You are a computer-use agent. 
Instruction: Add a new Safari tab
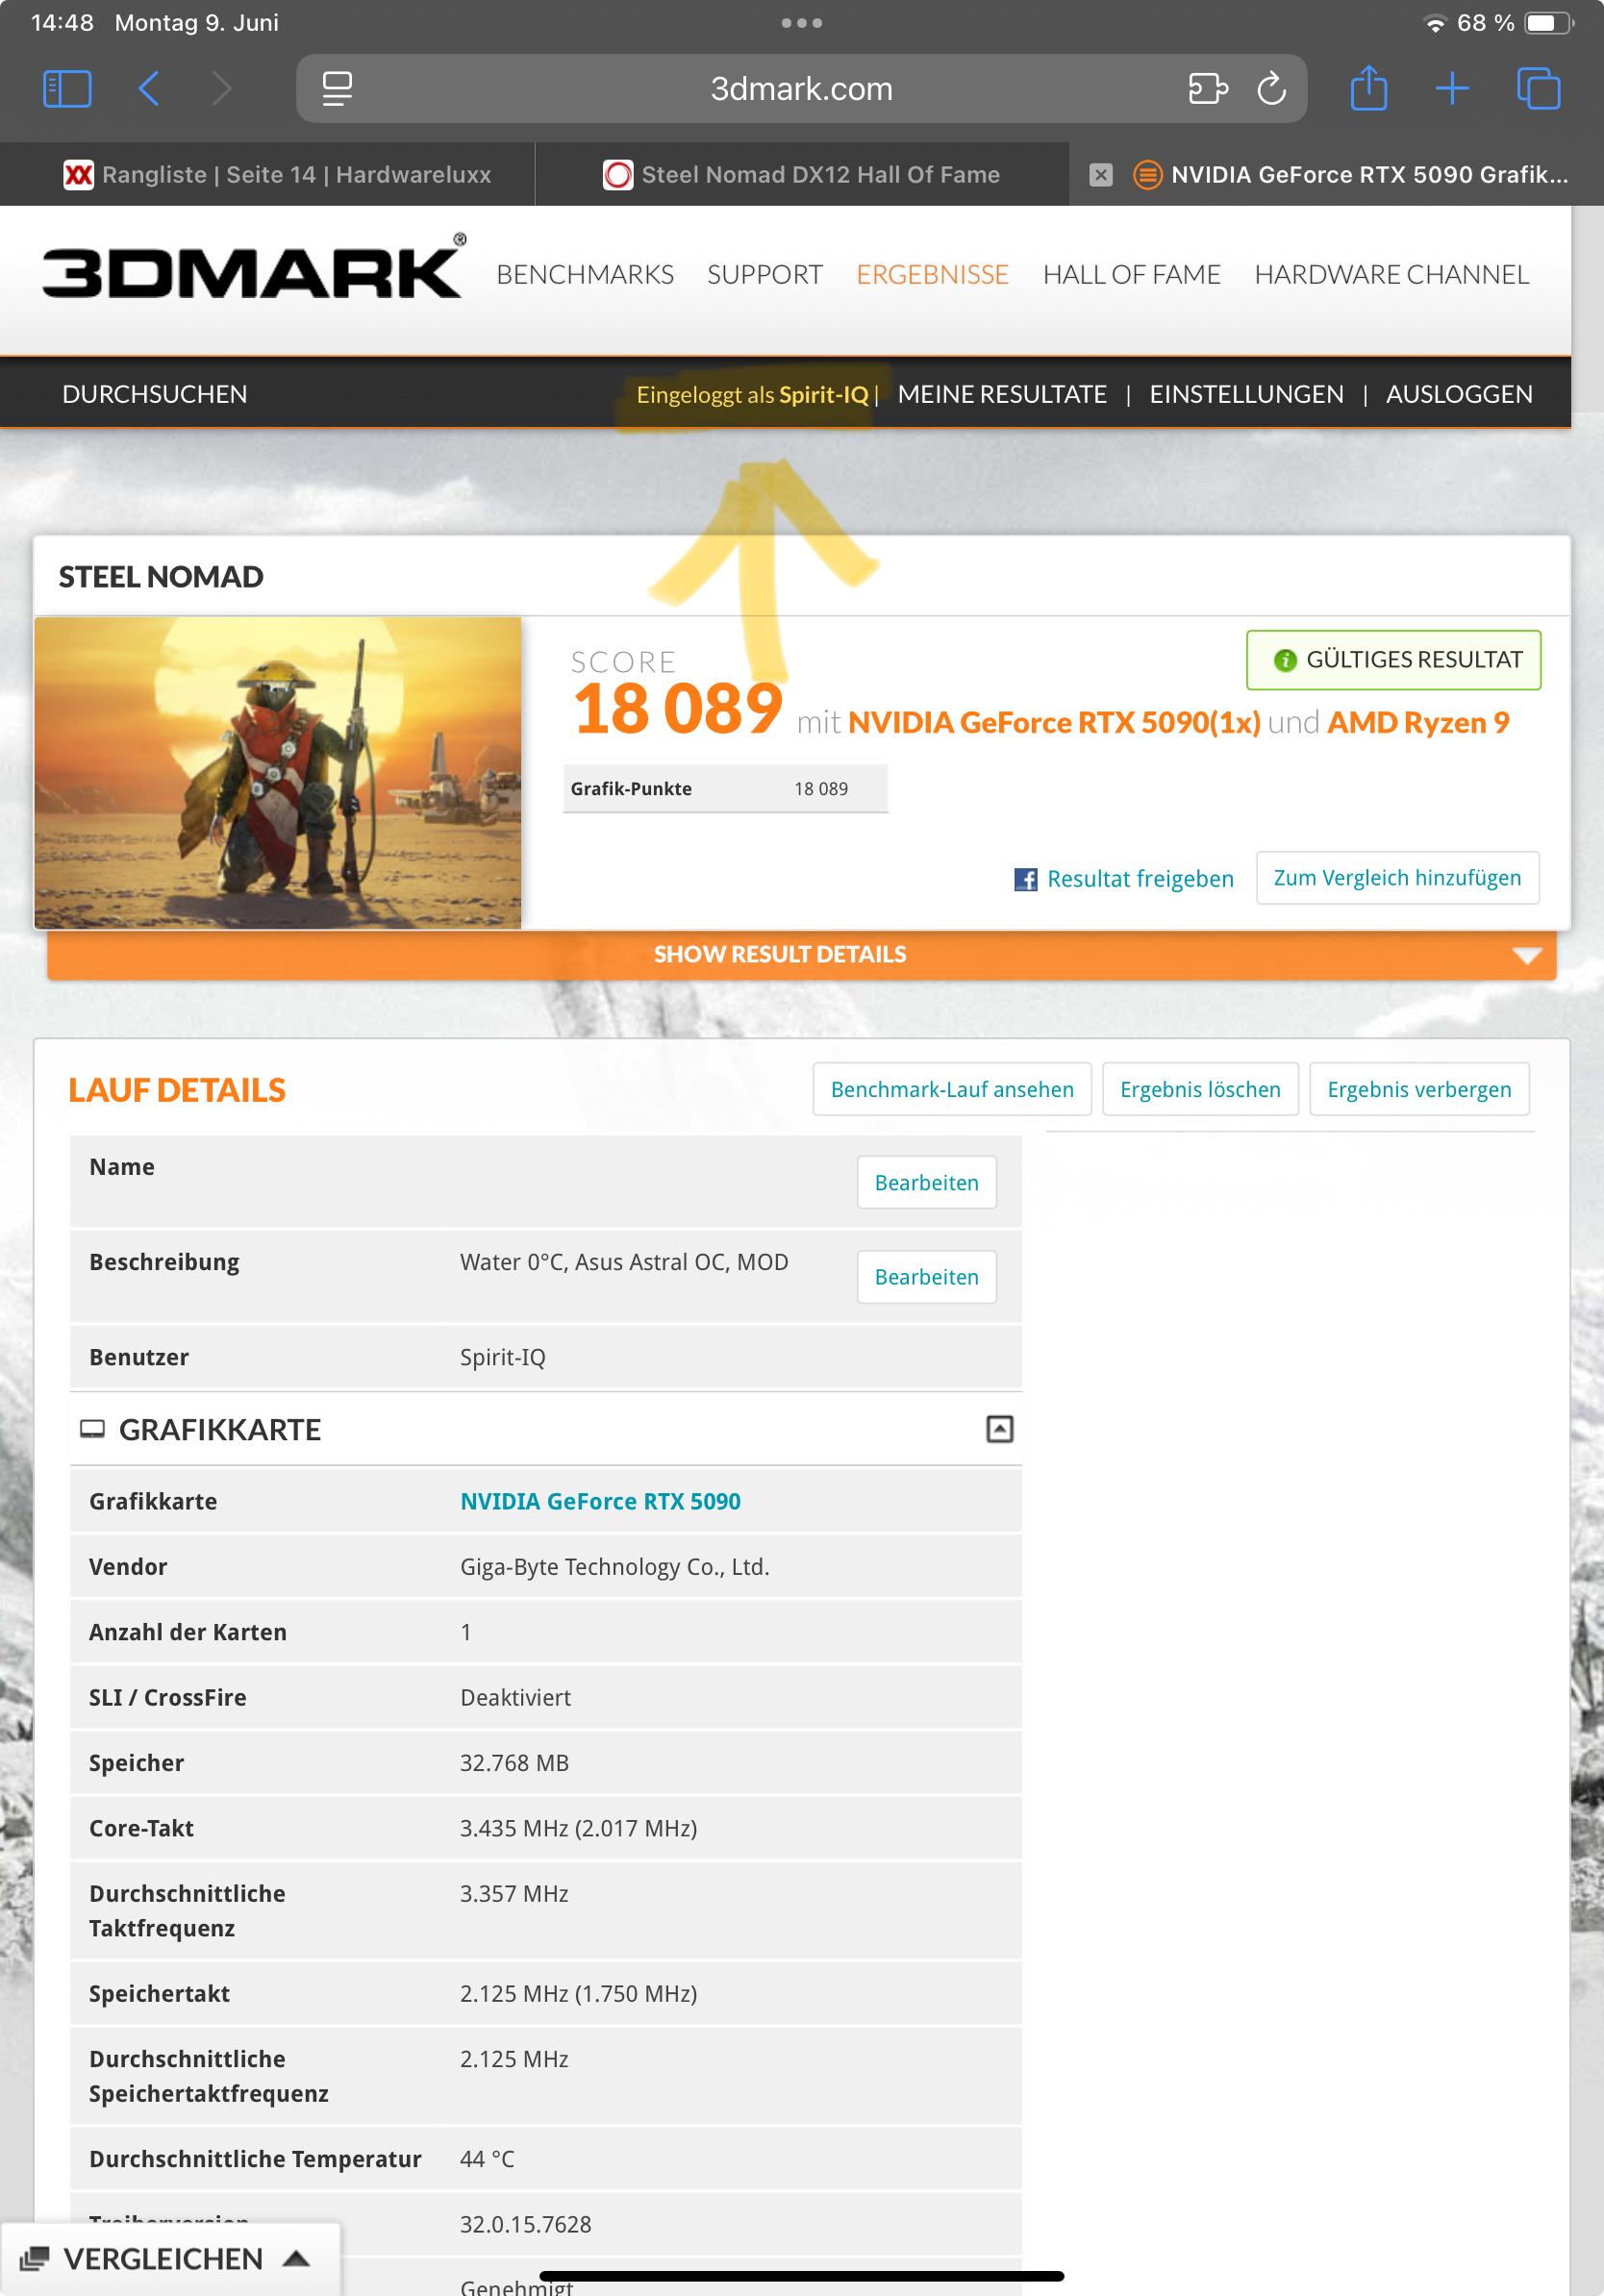[x=1451, y=88]
